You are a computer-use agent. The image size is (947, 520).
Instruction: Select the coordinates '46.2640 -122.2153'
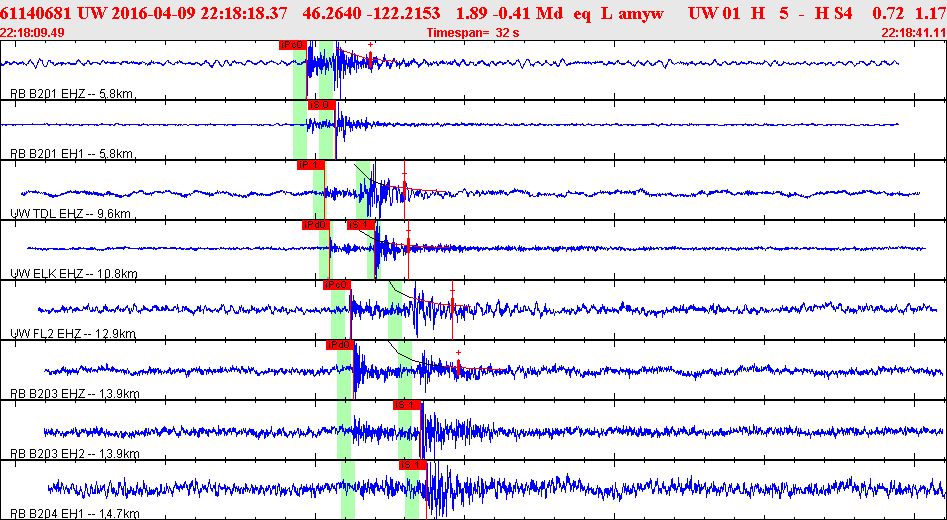pyautogui.click(x=375, y=14)
